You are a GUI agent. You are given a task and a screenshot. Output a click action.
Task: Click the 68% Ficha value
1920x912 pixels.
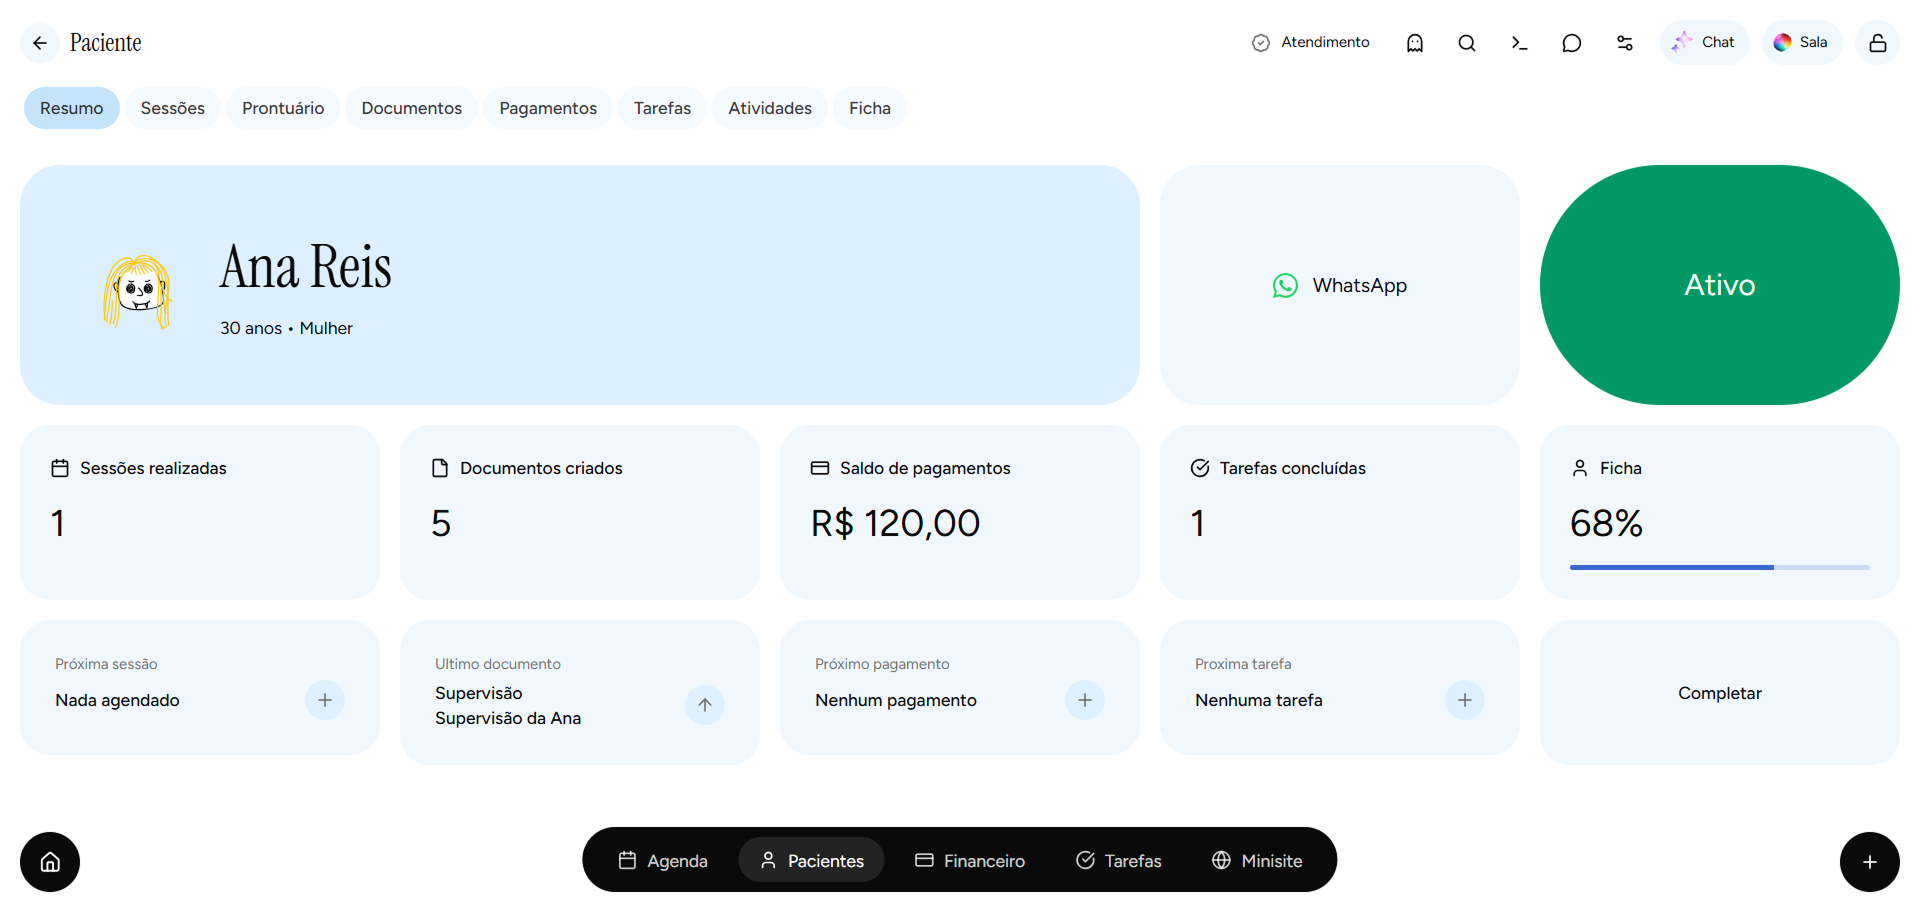pyautogui.click(x=1607, y=523)
